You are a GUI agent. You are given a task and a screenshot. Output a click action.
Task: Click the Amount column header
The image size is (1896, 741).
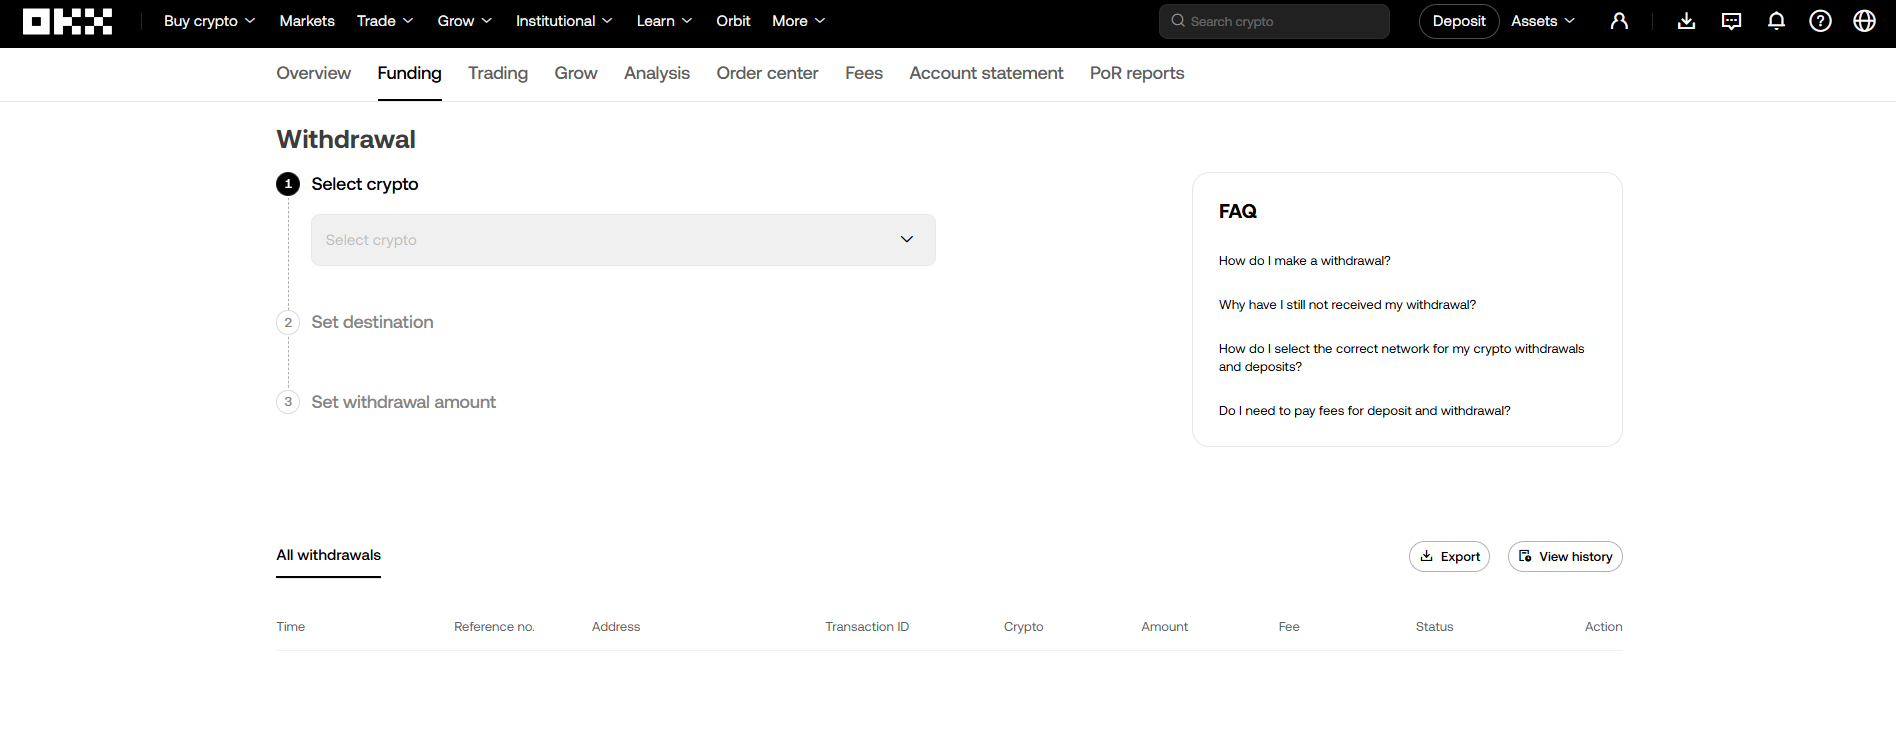(x=1165, y=627)
